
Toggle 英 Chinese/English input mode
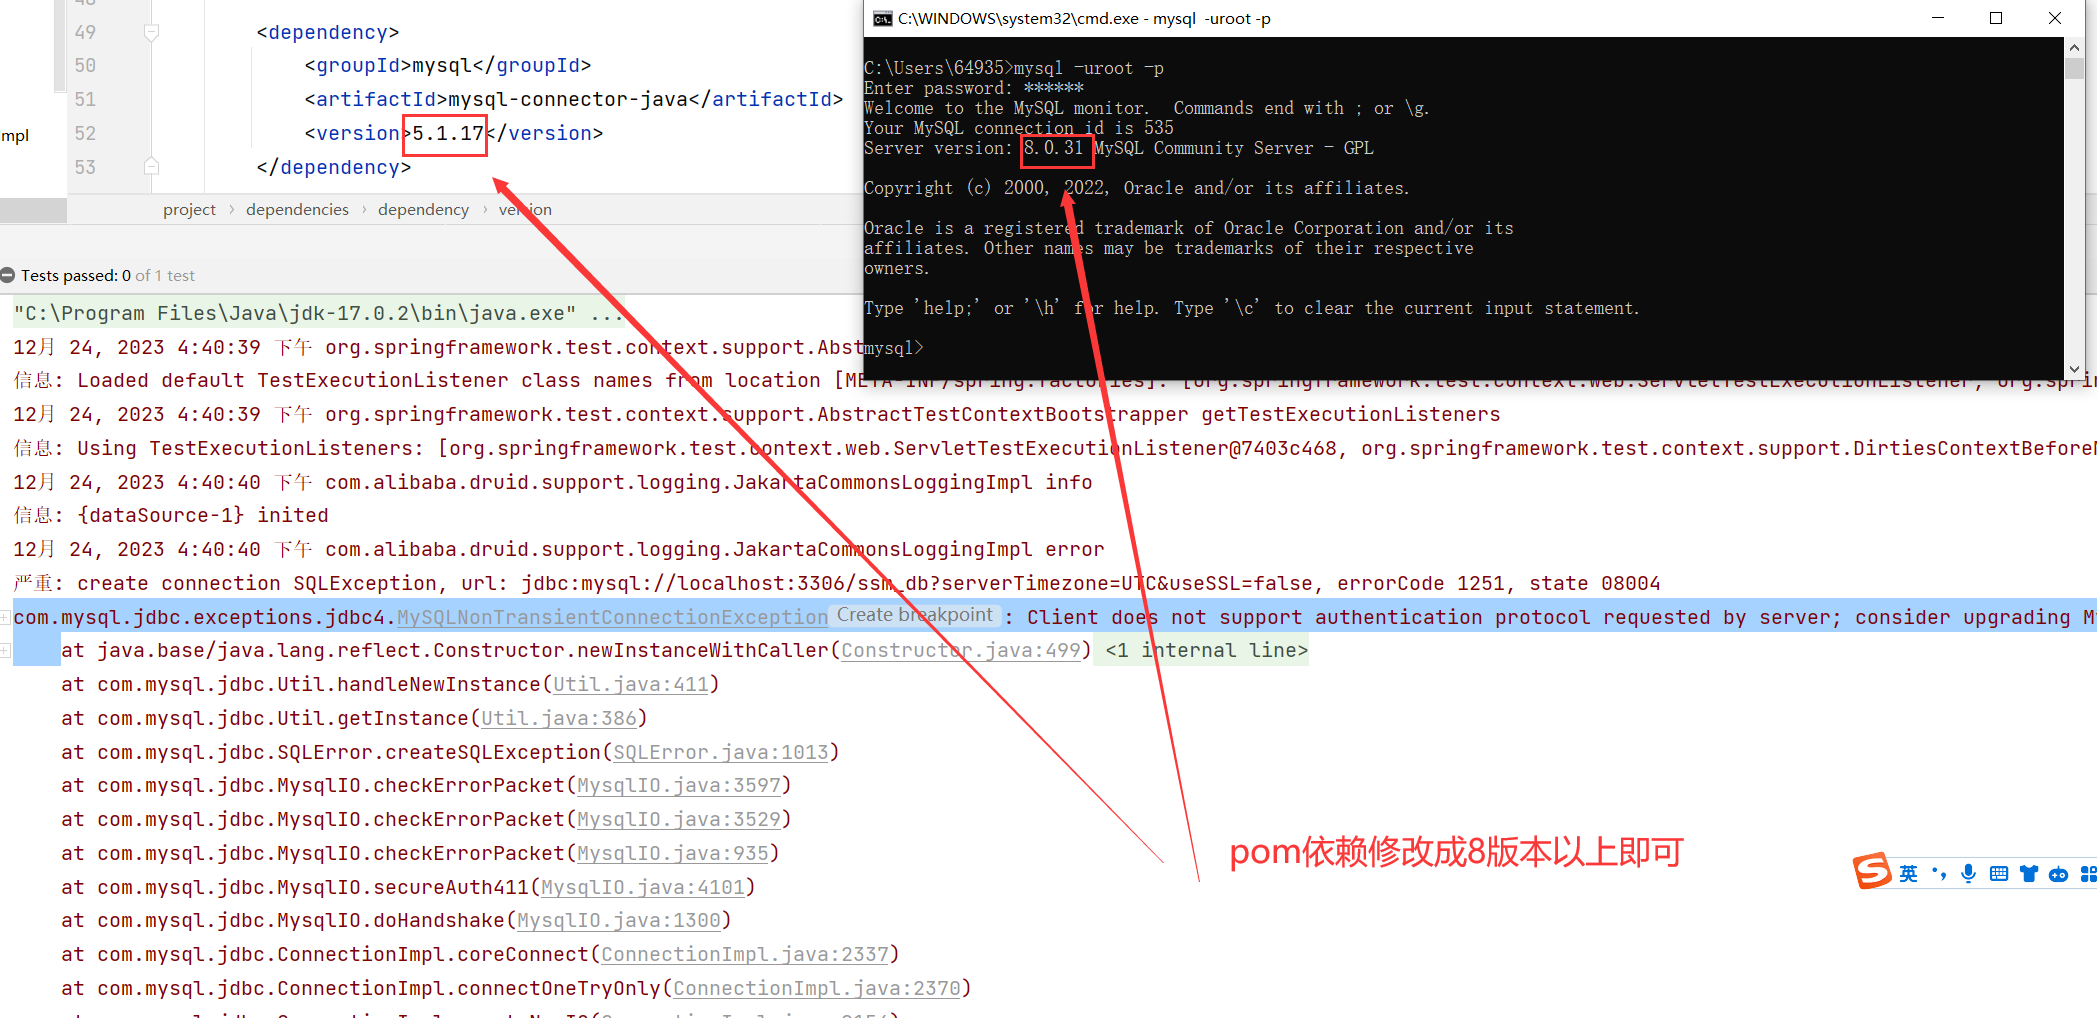tap(1908, 872)
